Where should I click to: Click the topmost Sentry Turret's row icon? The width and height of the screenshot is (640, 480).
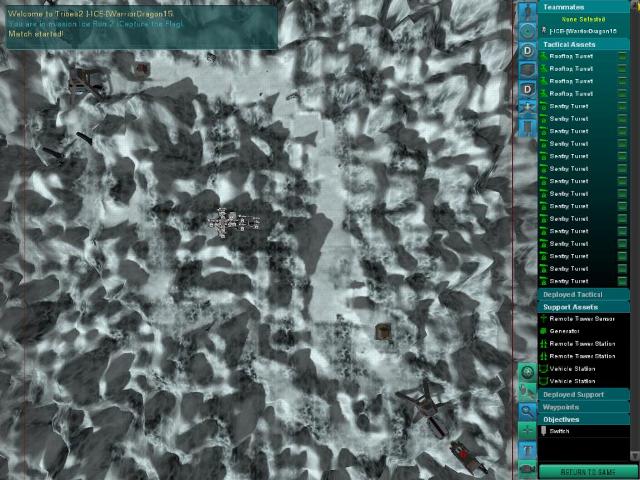(543, 106)
